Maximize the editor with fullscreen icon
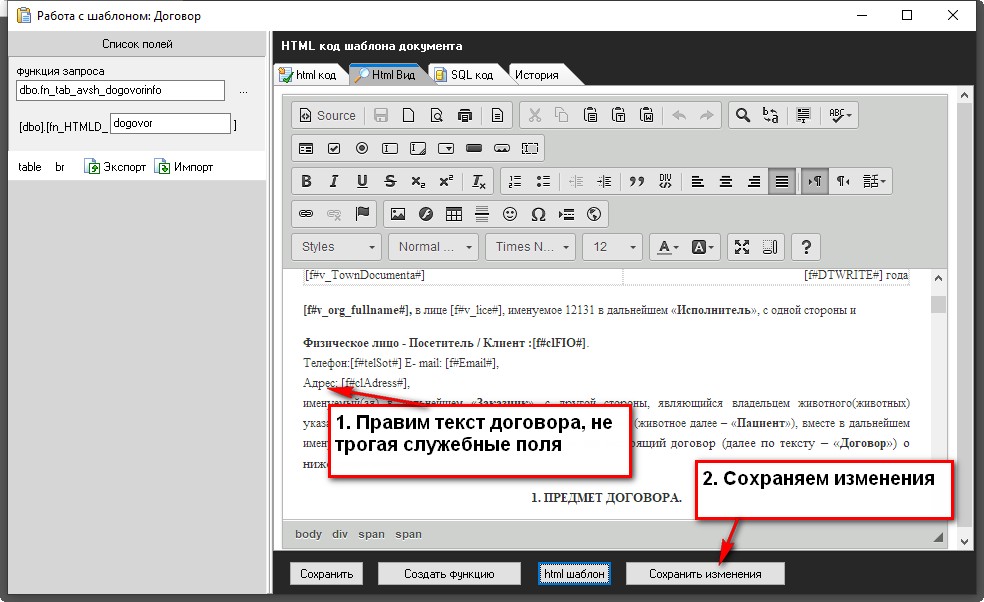984x602 pixels. click(x=742, y=247)
